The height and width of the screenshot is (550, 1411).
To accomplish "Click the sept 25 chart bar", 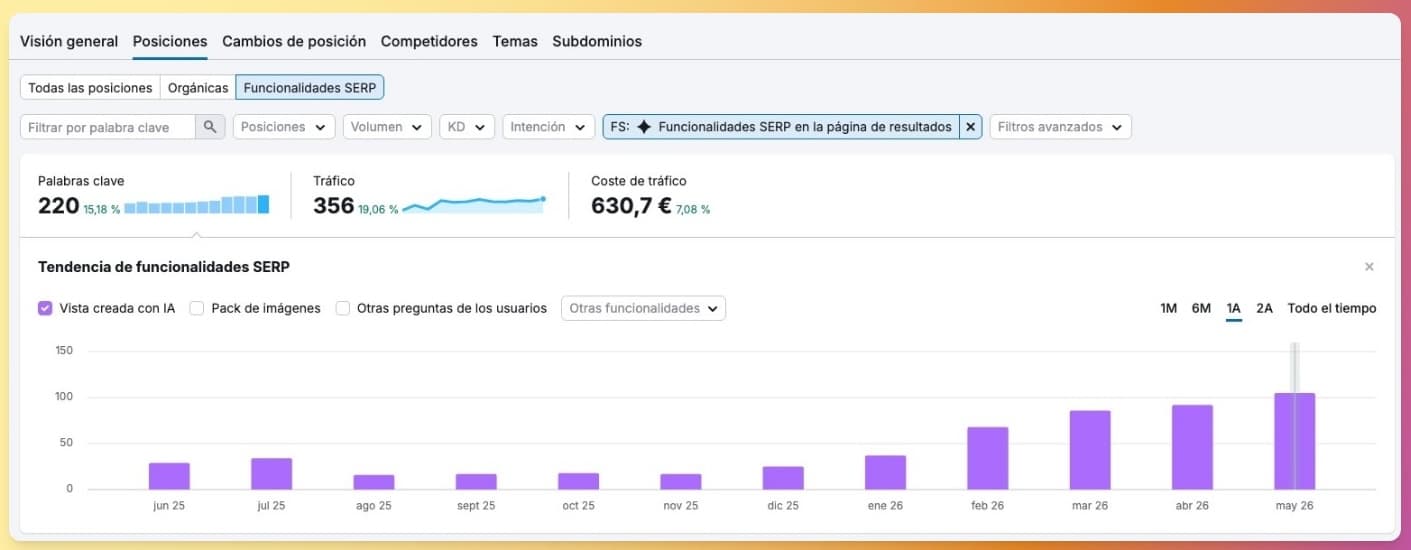I will [476, 481].
